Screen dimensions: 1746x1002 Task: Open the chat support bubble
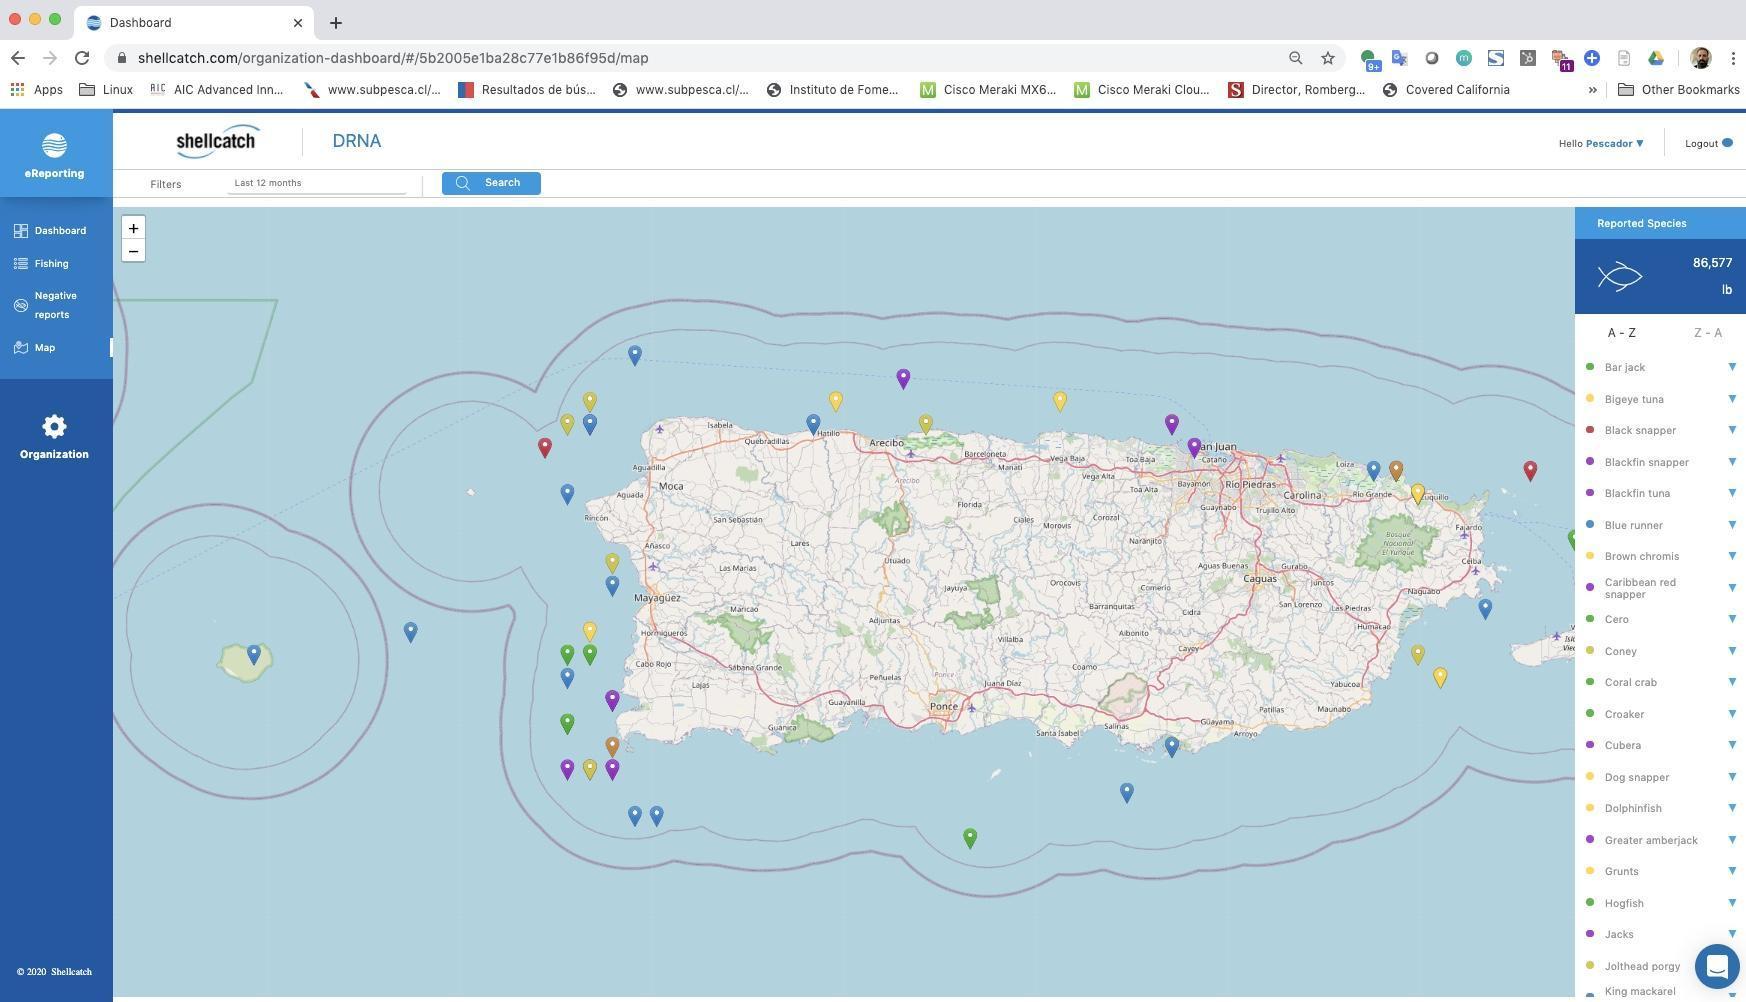(1716, 966)
